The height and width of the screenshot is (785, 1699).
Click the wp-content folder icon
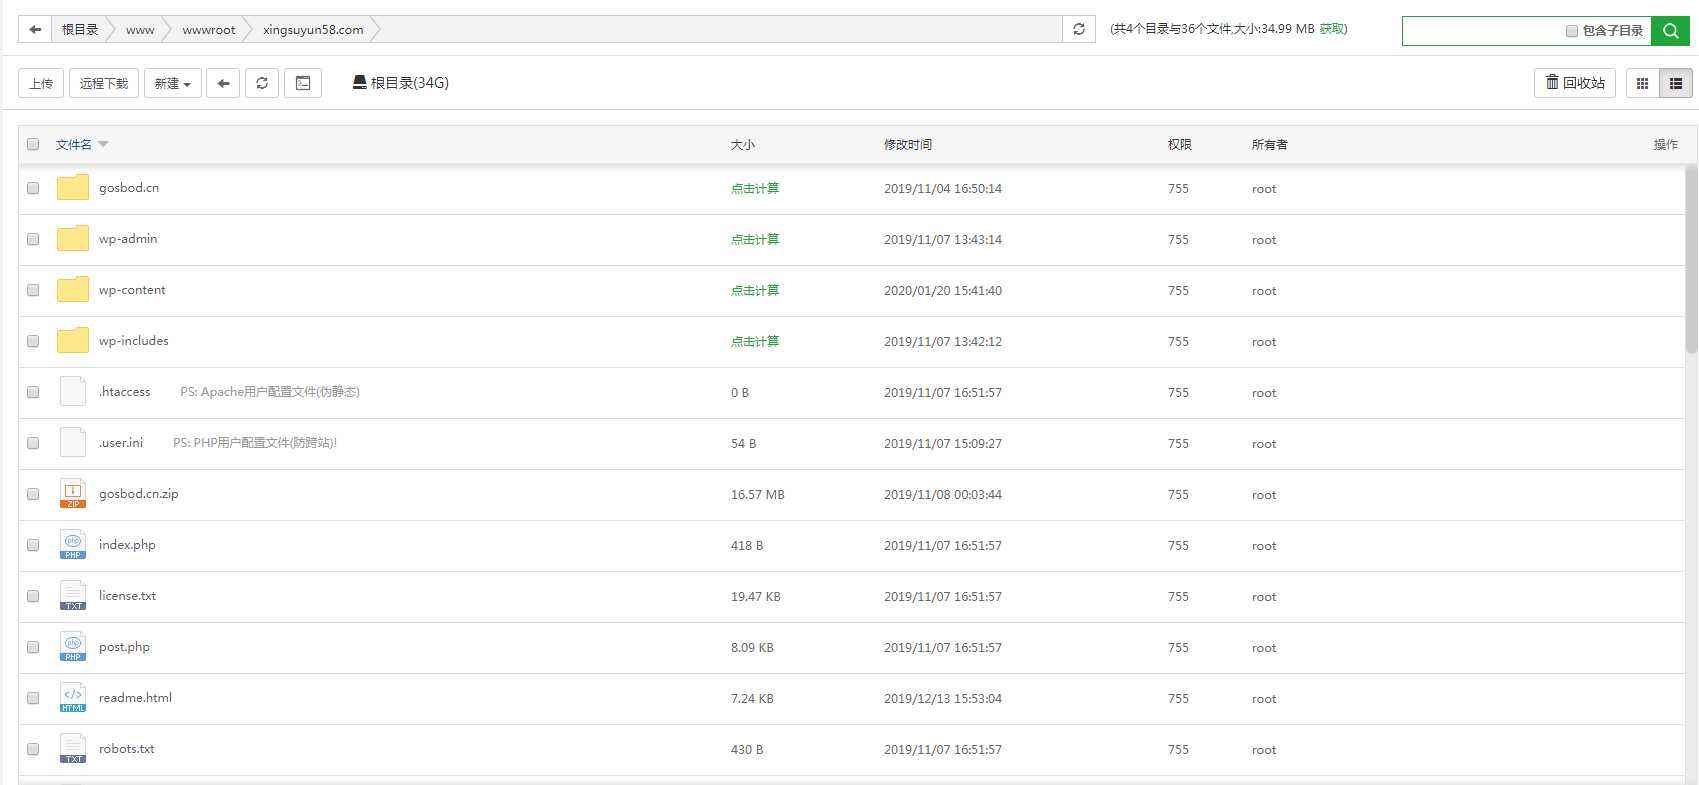tap(72, 290)
